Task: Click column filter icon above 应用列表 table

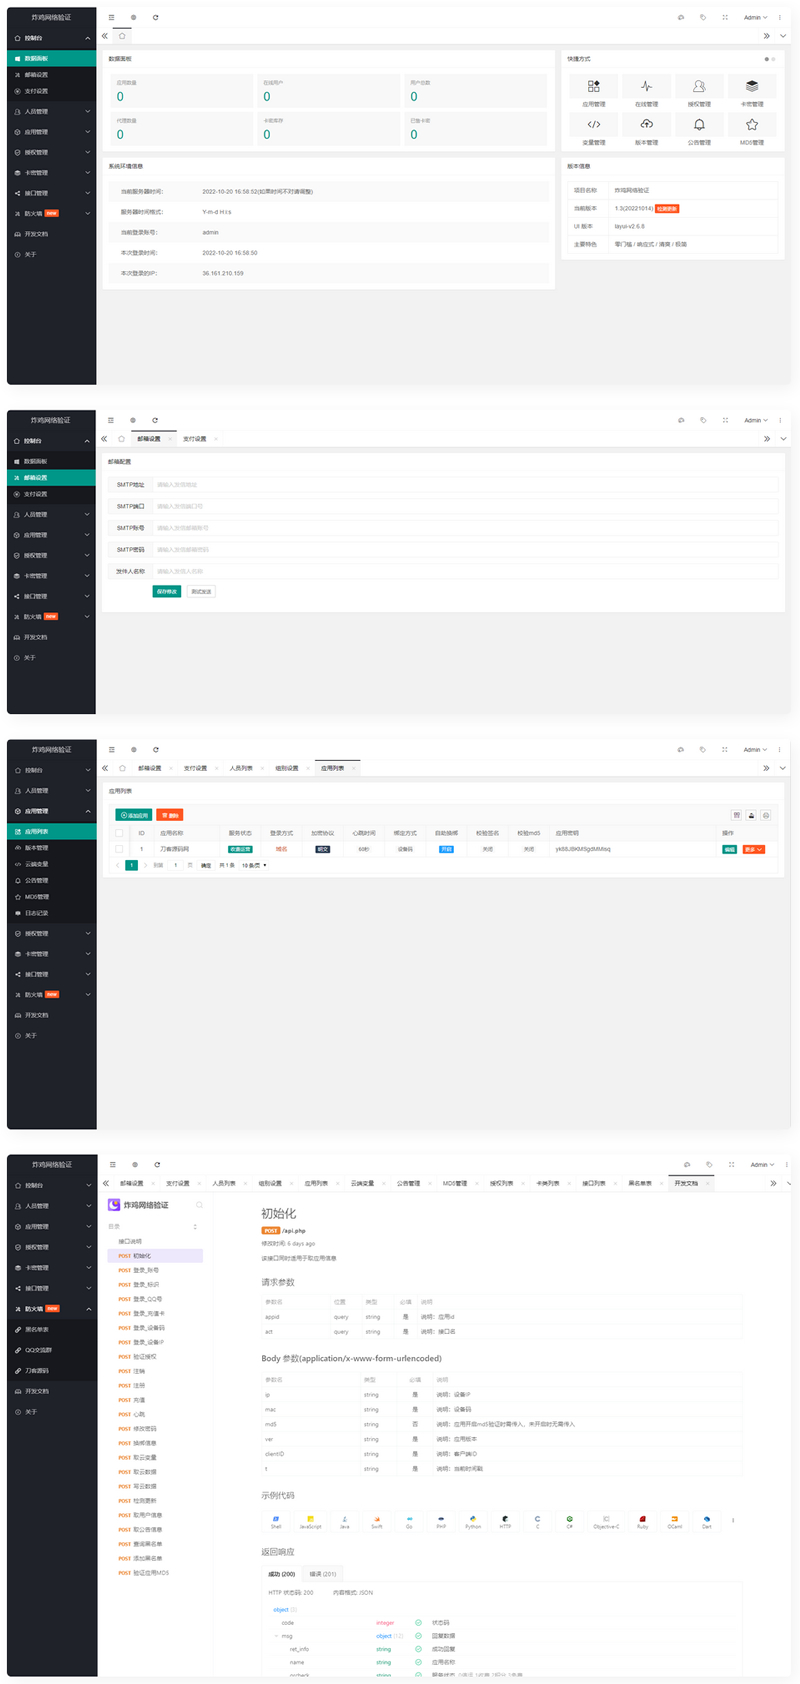Action: (737, 815)
